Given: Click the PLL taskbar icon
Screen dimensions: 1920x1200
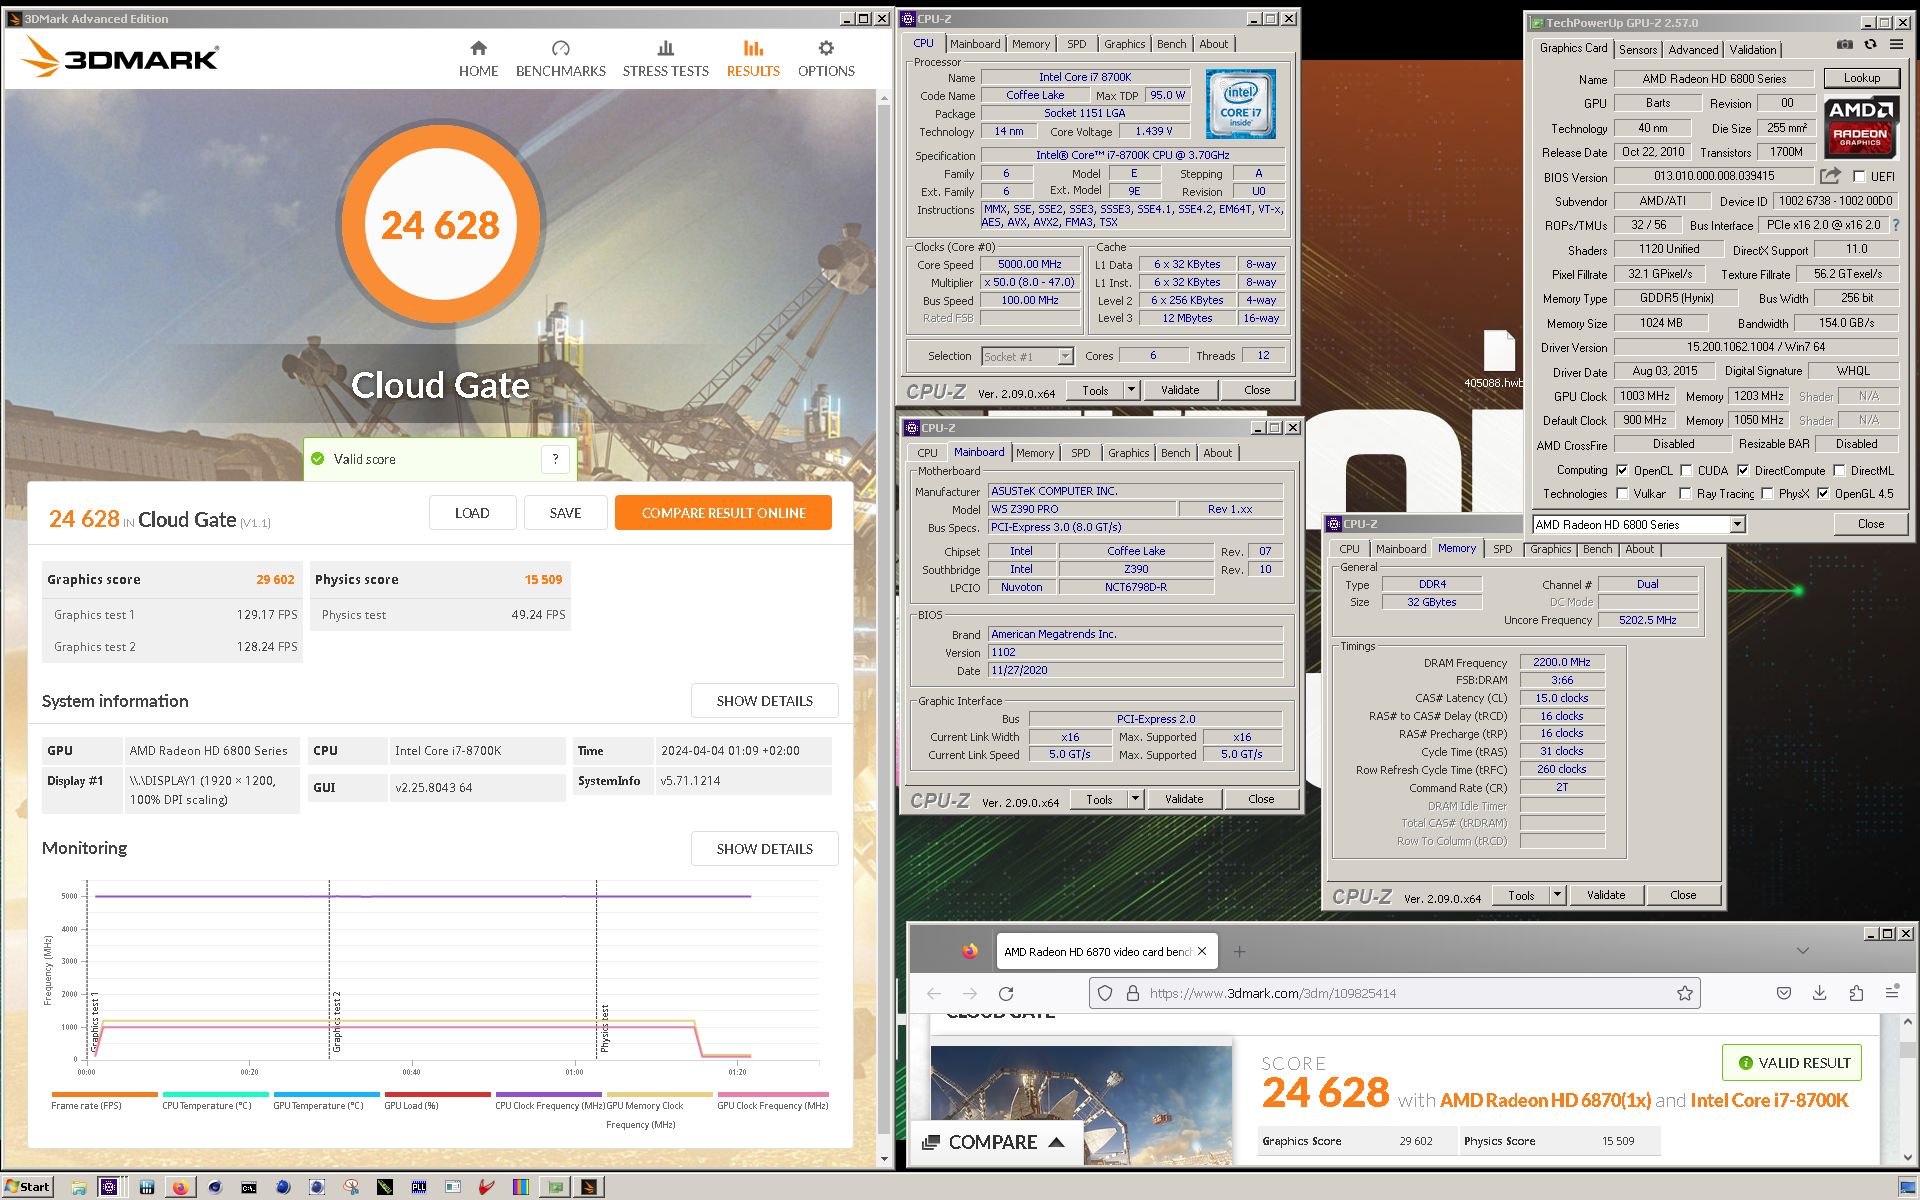Looking at the screenshot, I should [x=418, y=1187].
